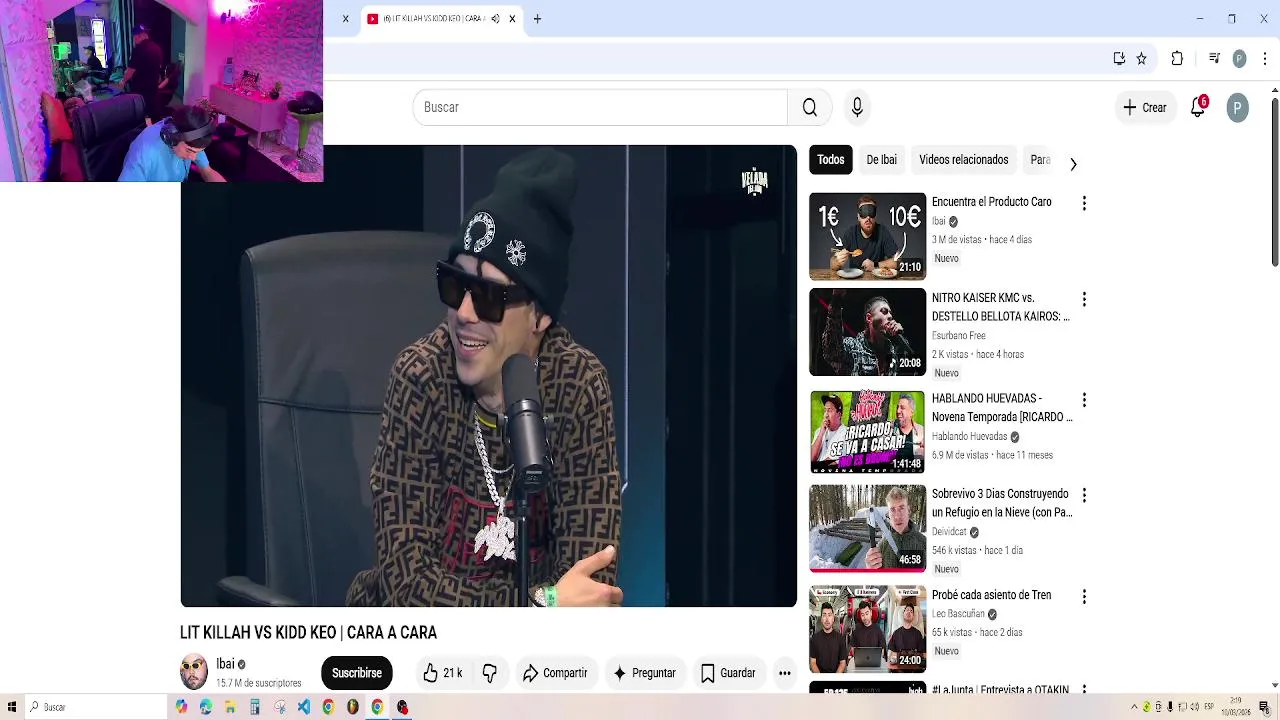Image resolution: width=1280 pixels, height=720 pixels.
Task: Open Preguntar AI assistant button
Action: (x=644, y=673)
